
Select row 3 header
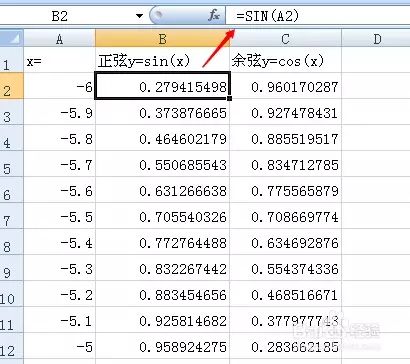(11, 112)
